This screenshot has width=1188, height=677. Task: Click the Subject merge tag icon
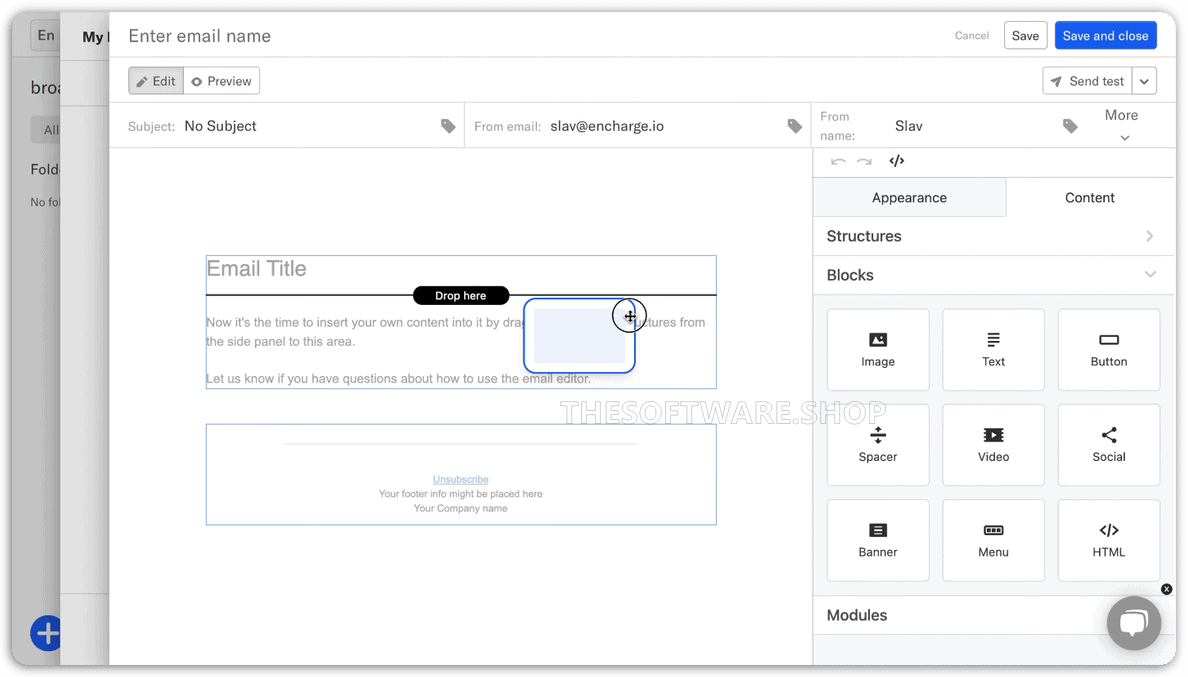[449, 126]
